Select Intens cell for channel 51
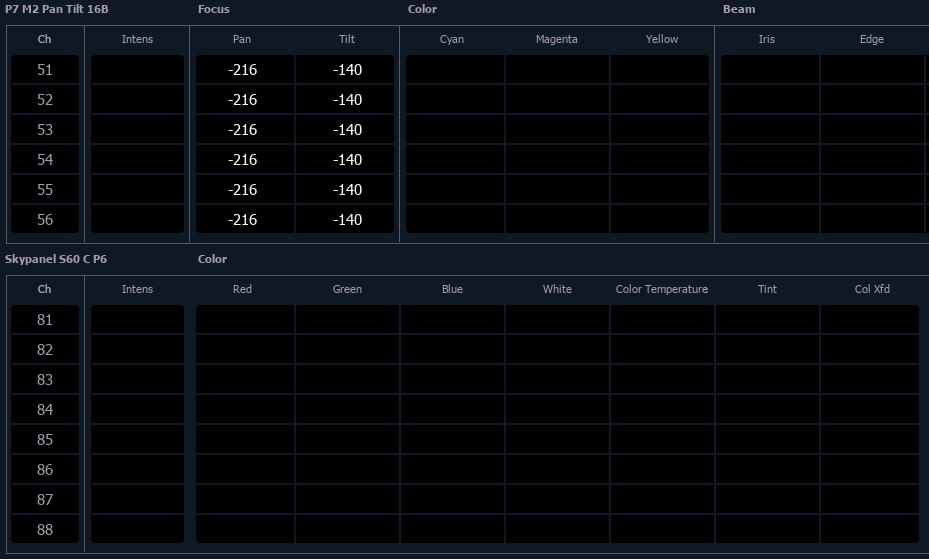 tap(137, 69)
